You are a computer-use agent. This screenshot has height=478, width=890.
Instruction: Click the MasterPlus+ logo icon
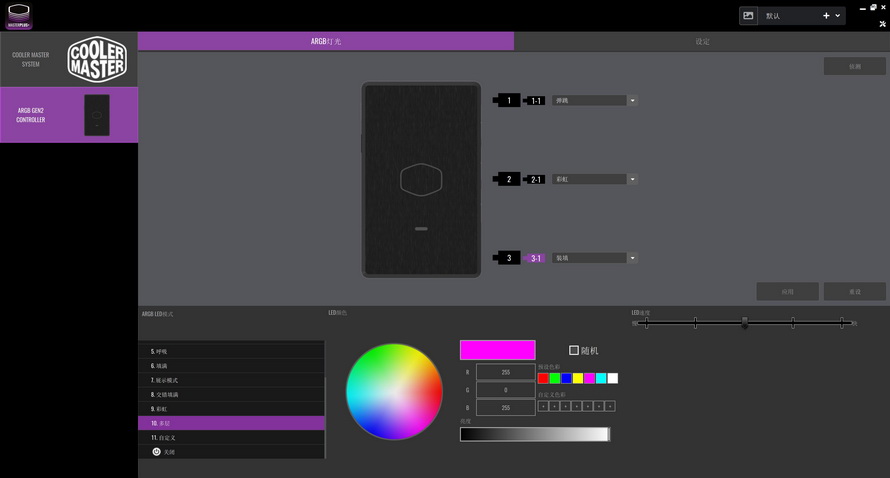[18, 15]
